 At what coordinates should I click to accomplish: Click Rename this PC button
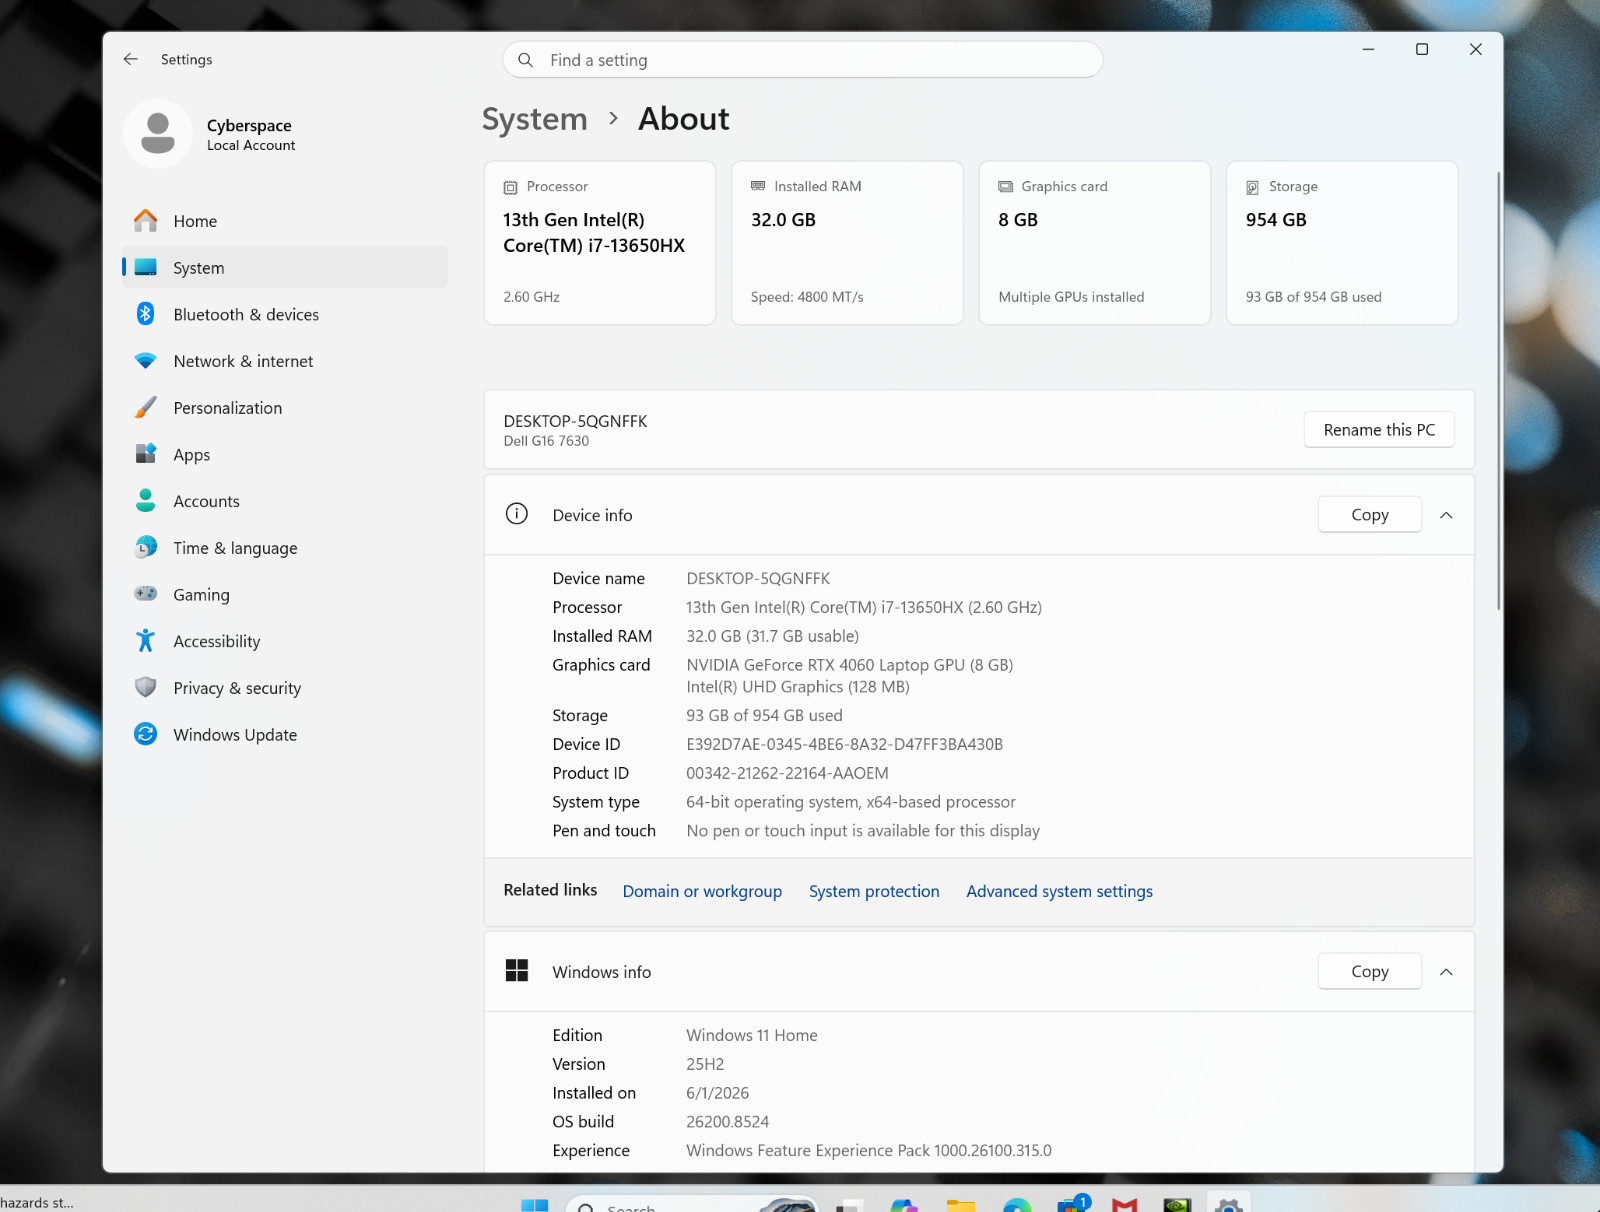1379,430
